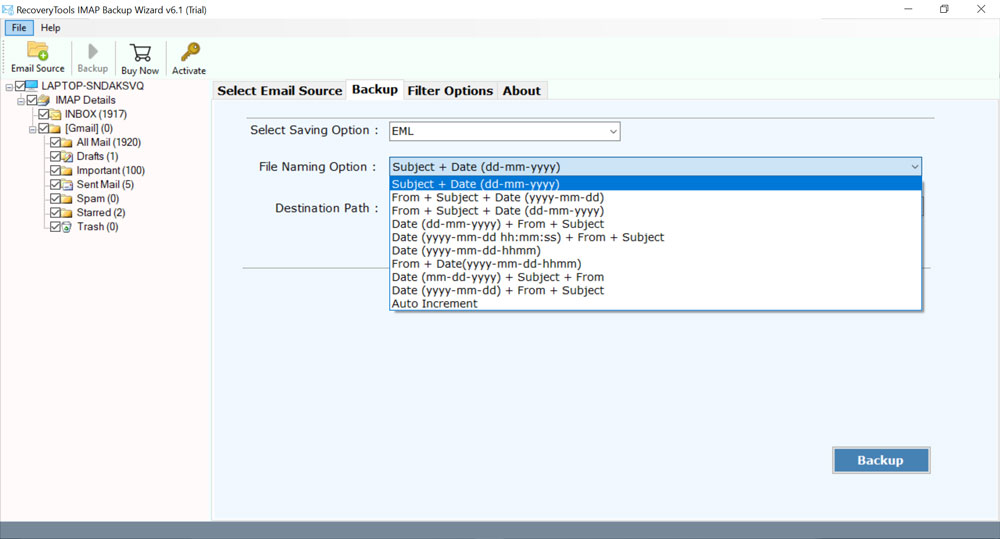Click the Spam folder icon
1000x539 pixels.
(67, 198)
